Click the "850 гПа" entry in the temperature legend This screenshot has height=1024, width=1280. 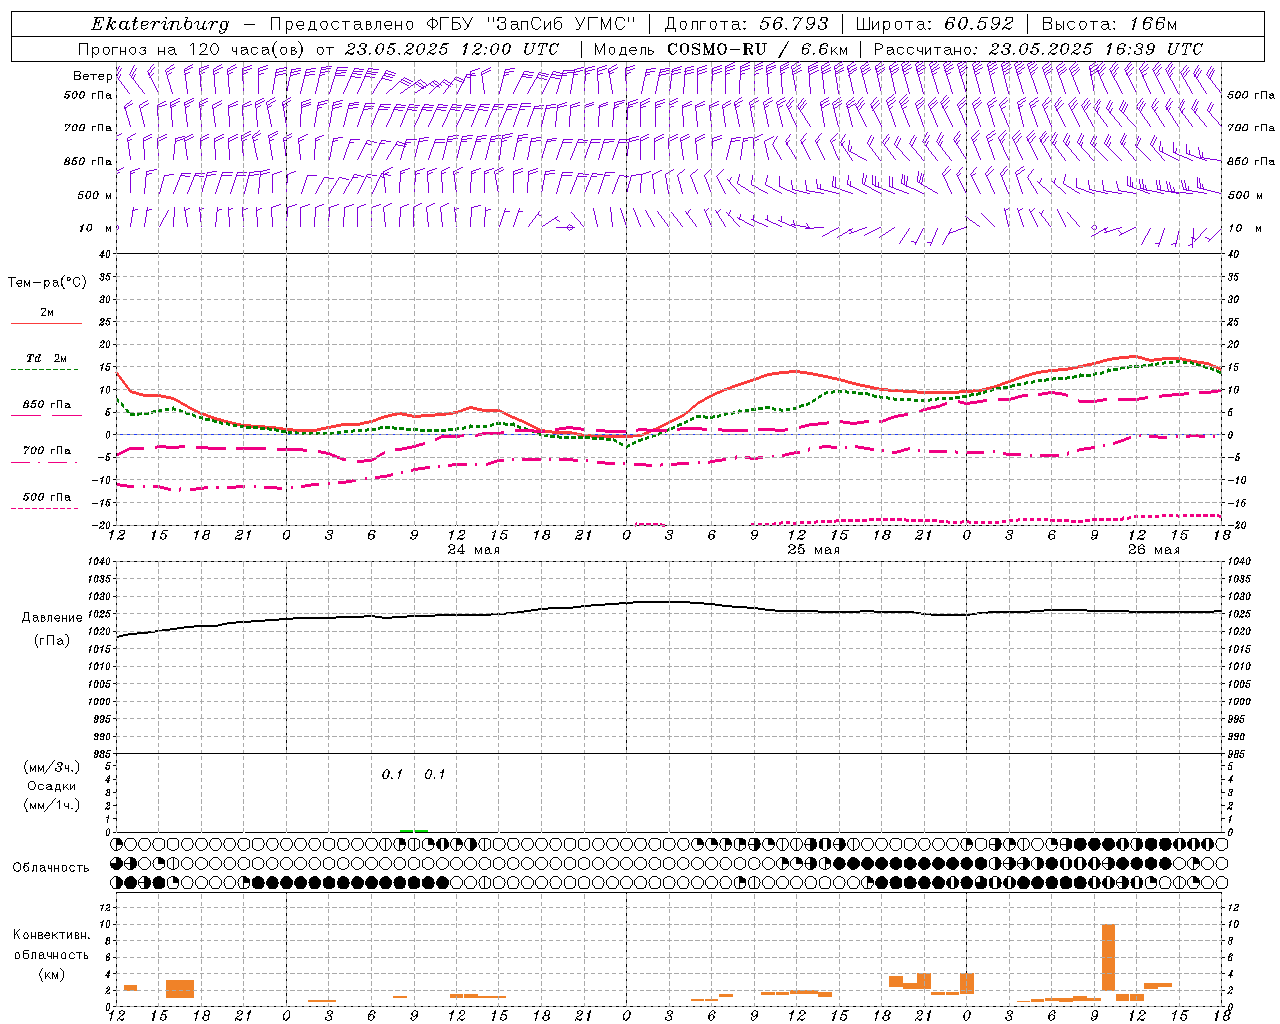click(x=47, y=405)
